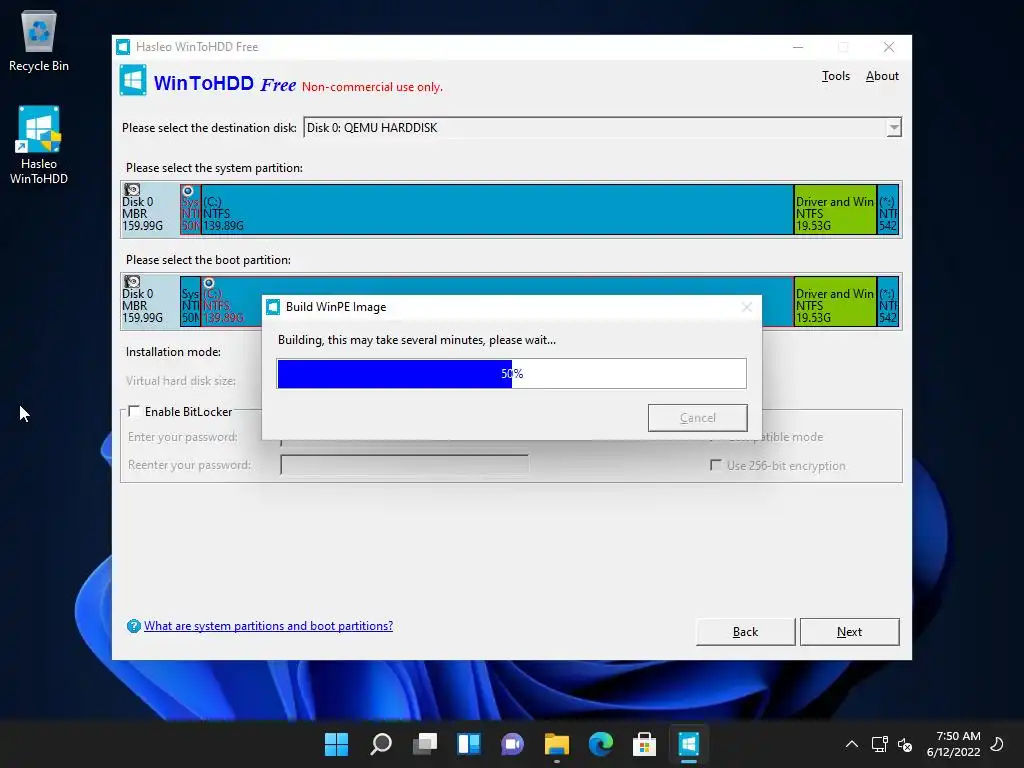
Task: Open the Chat taskbar icon
Action: pyautogui.click(x=513, y=744)
